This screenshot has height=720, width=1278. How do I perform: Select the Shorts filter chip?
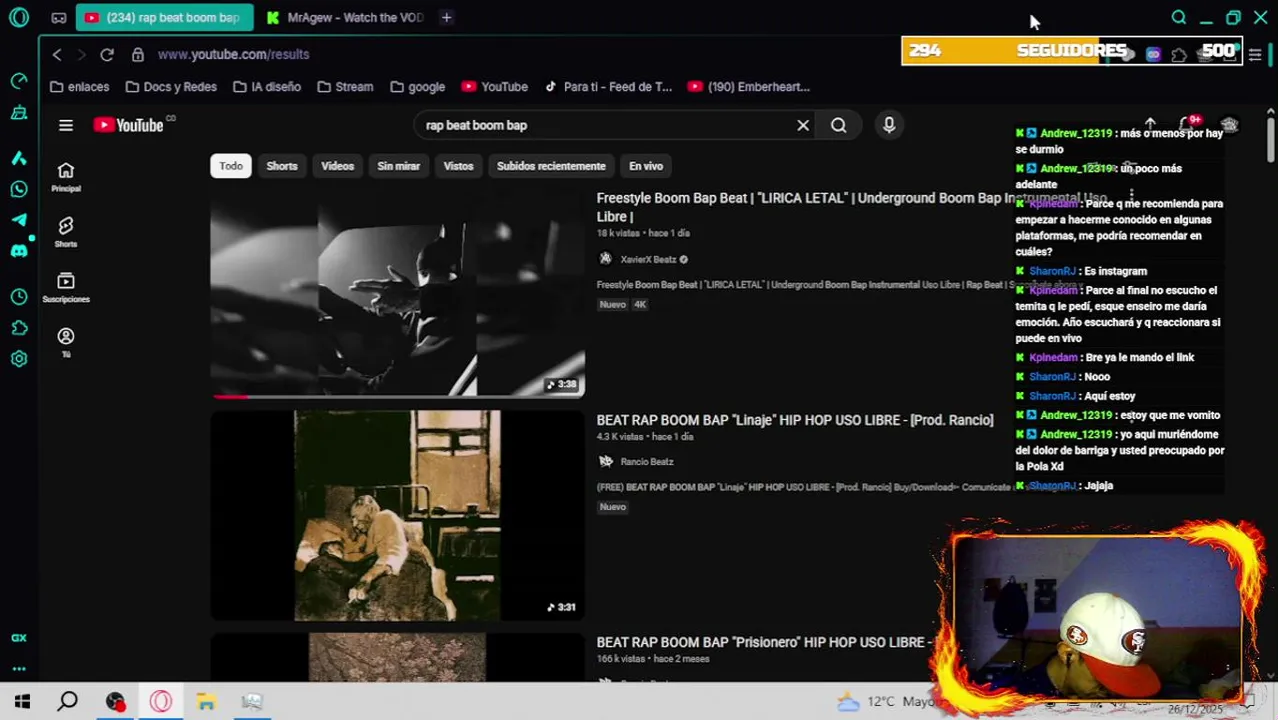click(282, 166)
